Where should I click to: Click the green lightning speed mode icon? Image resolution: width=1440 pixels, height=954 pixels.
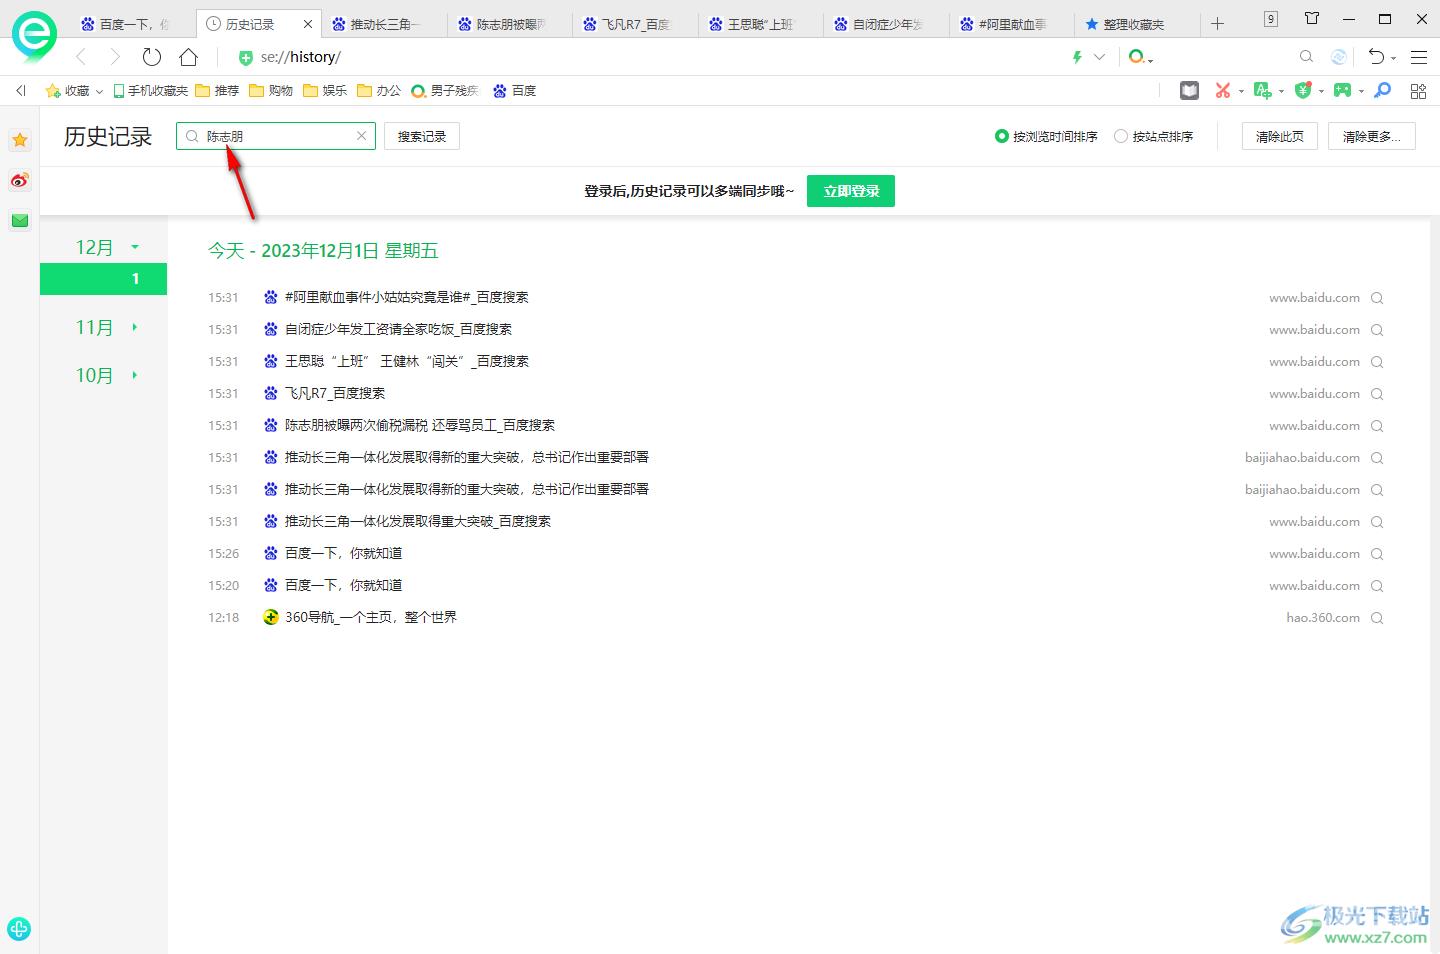point(1077,57)
